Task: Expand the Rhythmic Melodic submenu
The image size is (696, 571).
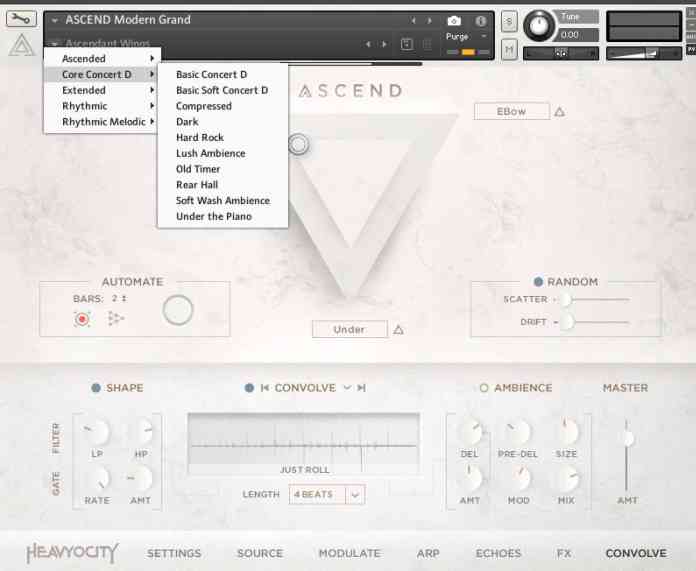Action: (x=102, y=122)
